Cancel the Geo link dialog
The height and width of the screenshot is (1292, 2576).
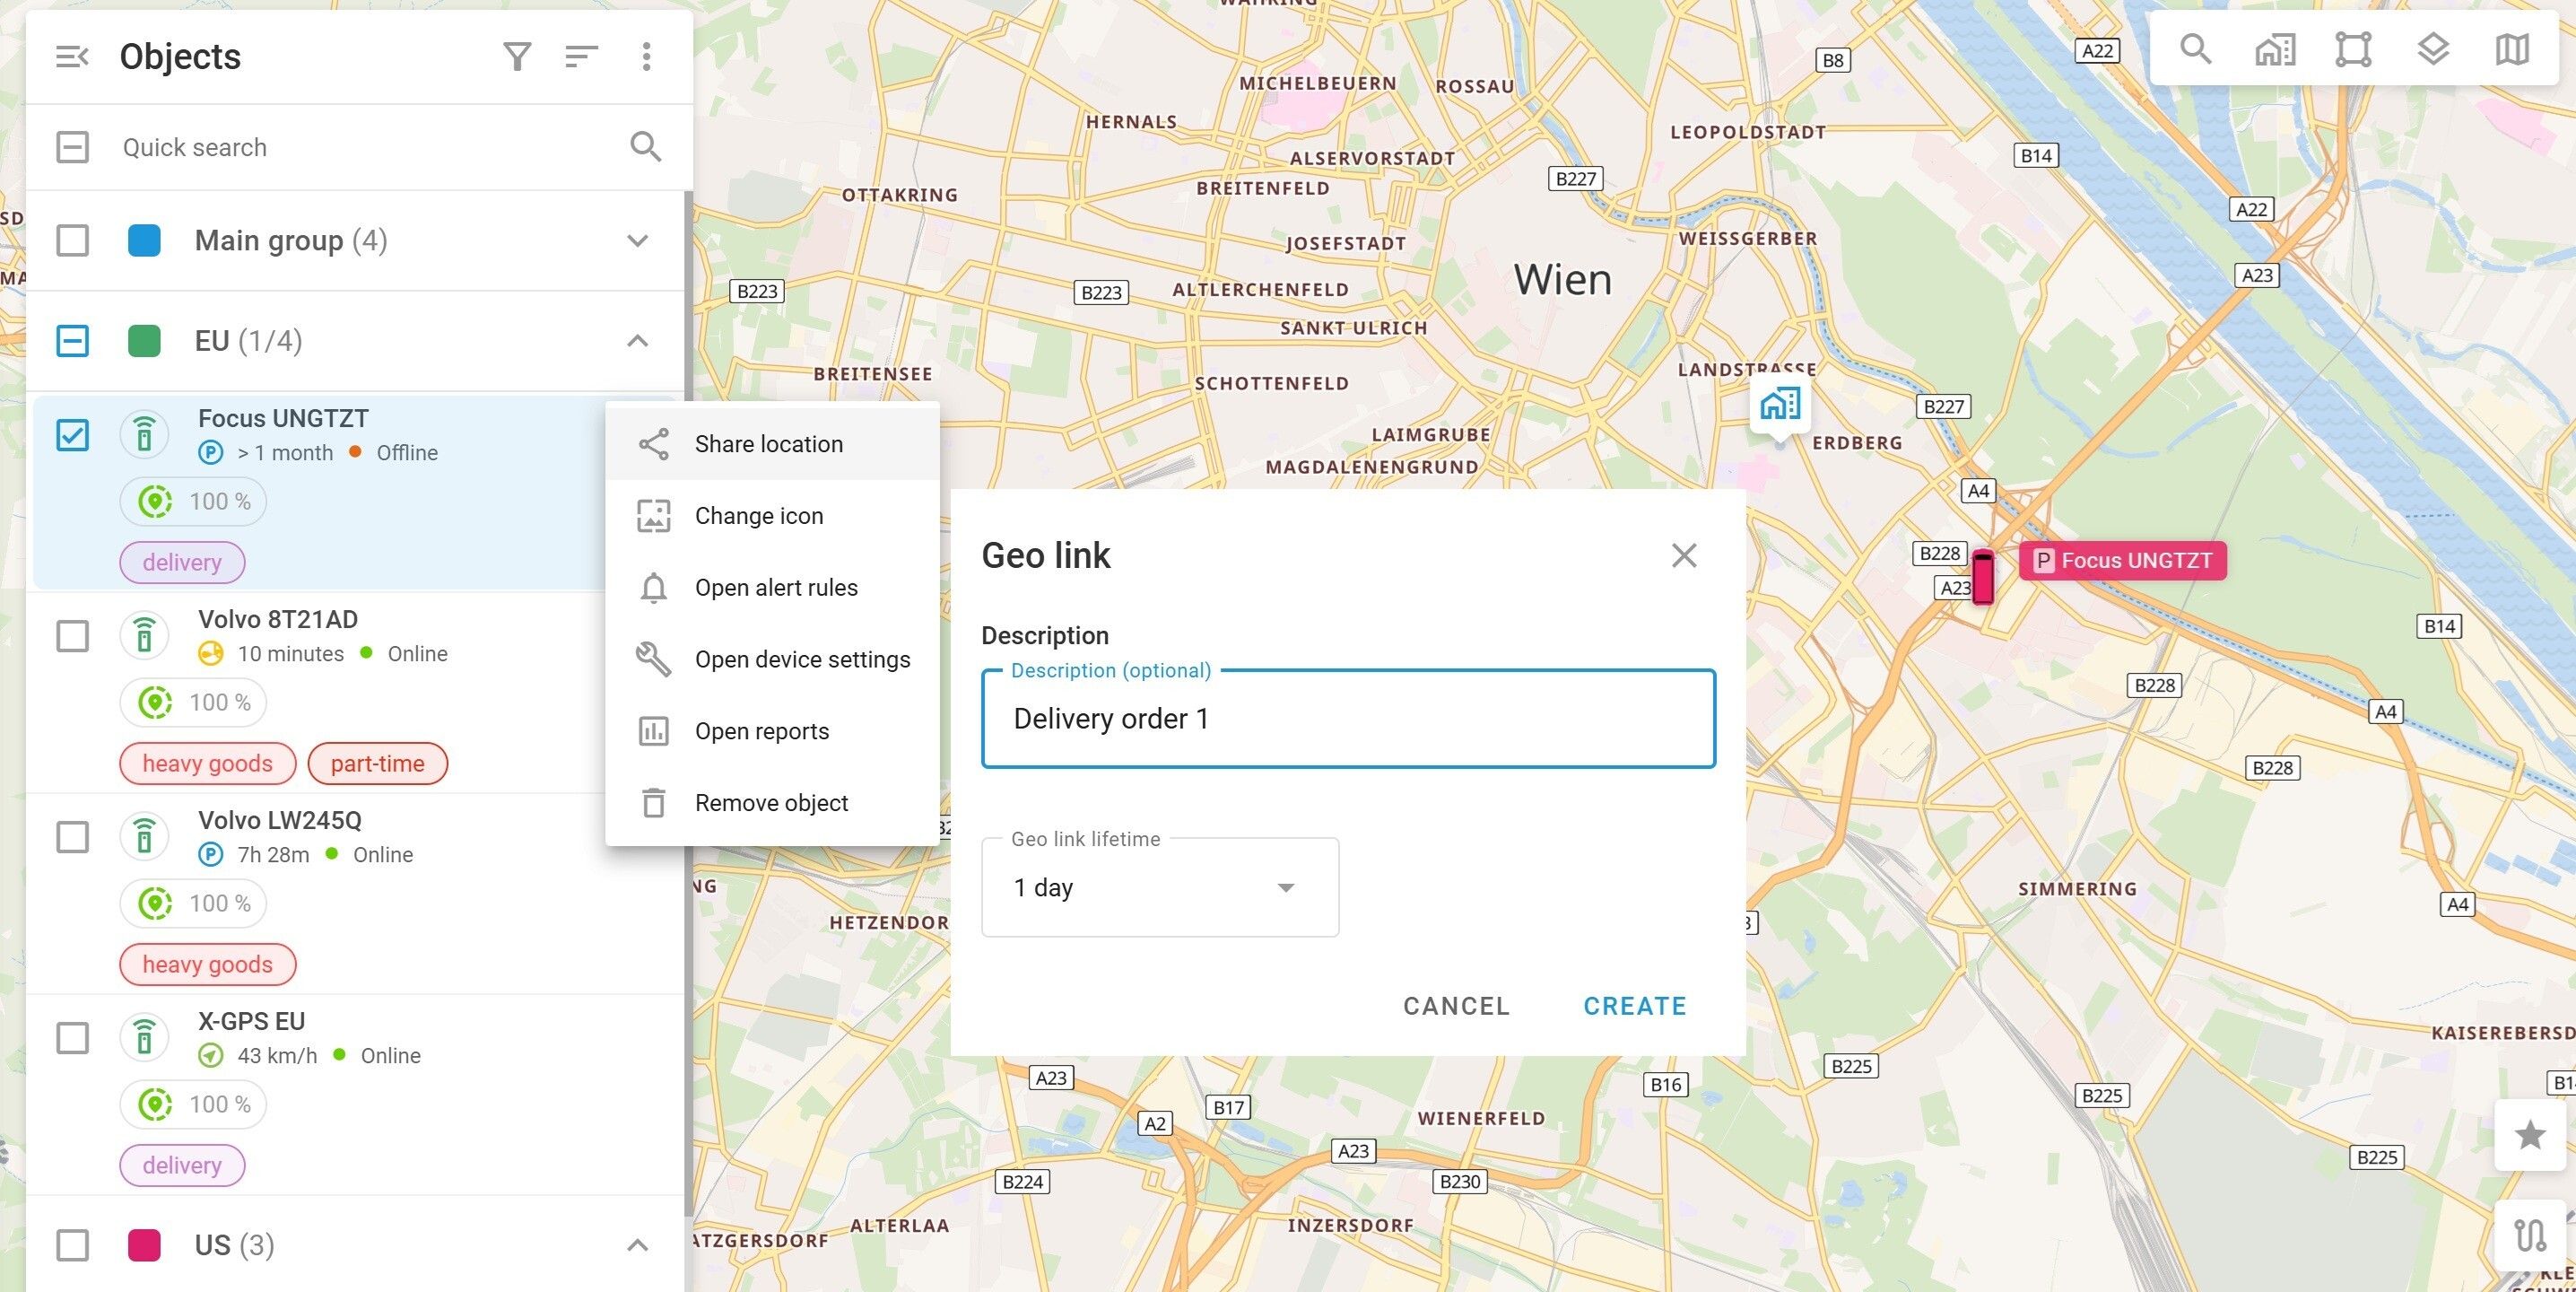[x=1455, y=1006]
